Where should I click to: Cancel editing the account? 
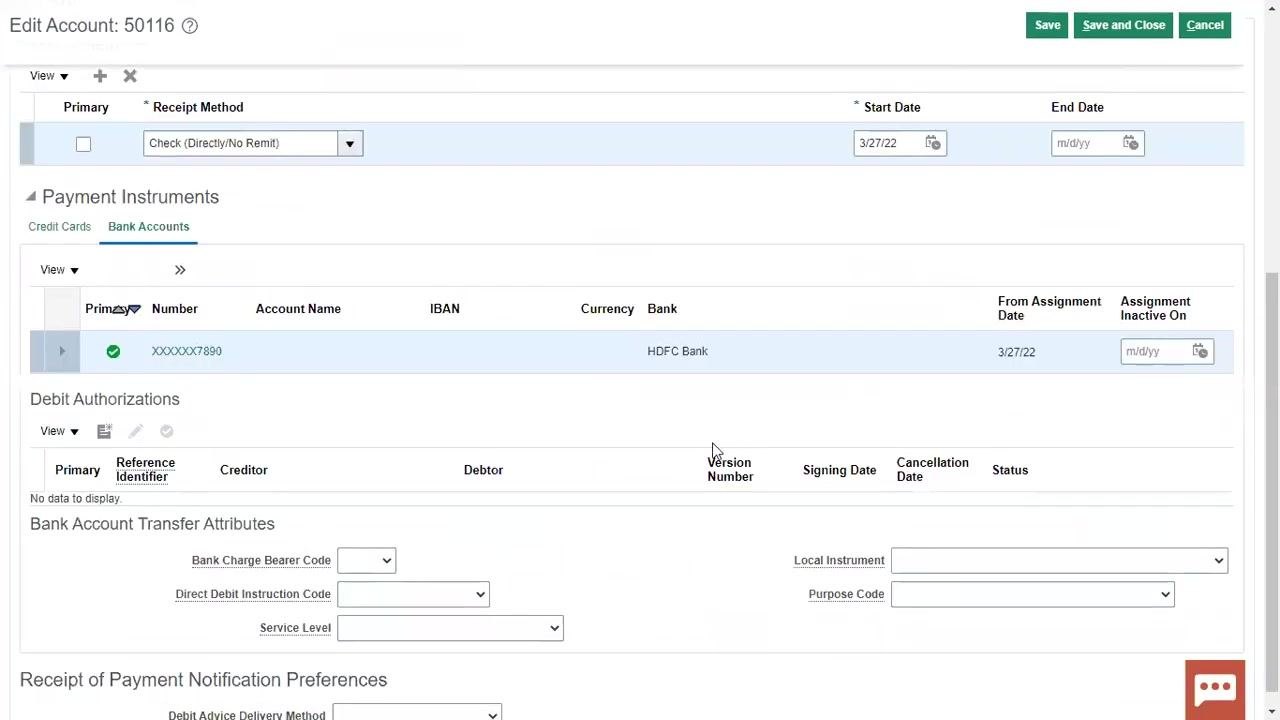coord(1205,25)
